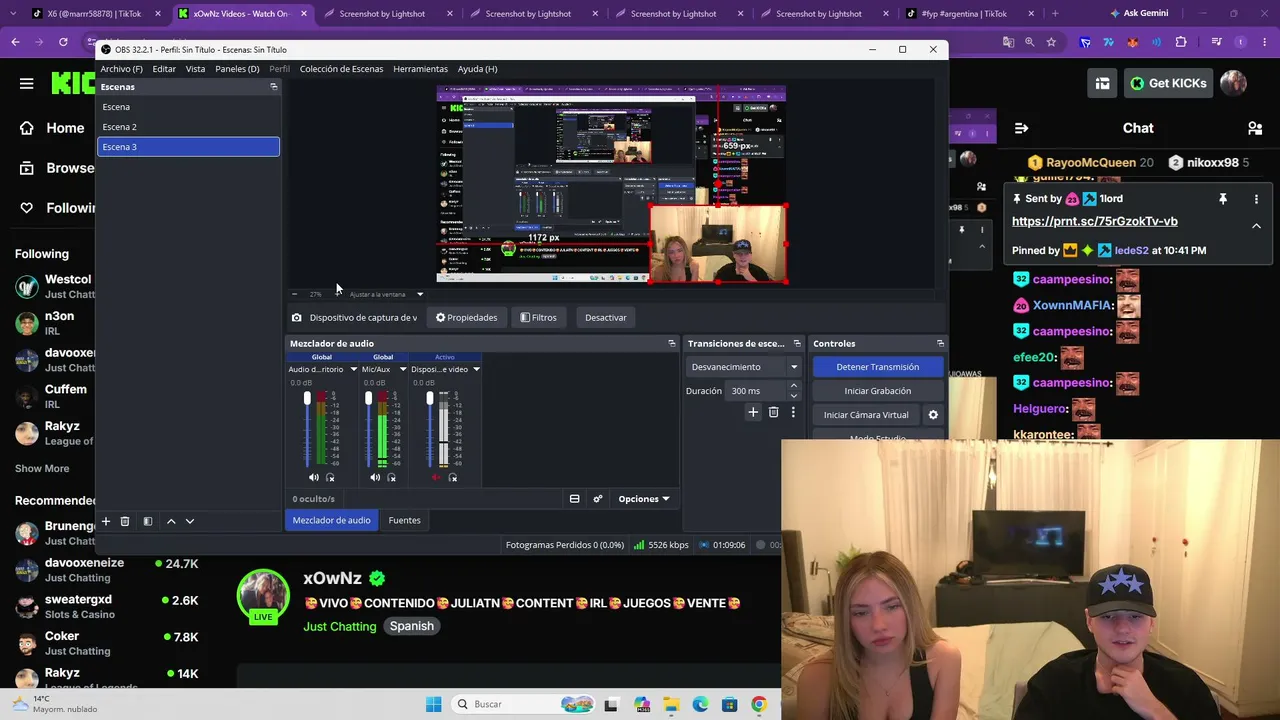Open the Kick profile avatar menu
1280x720 pixels.
coord(1234,83)
